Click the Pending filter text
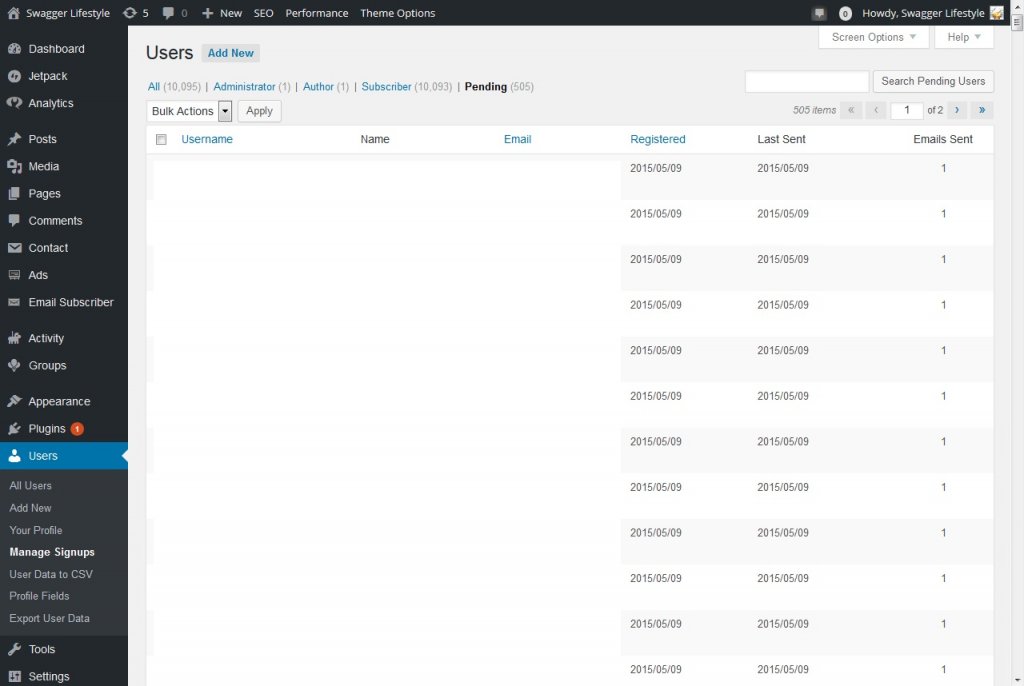 (x=486, y=86)
